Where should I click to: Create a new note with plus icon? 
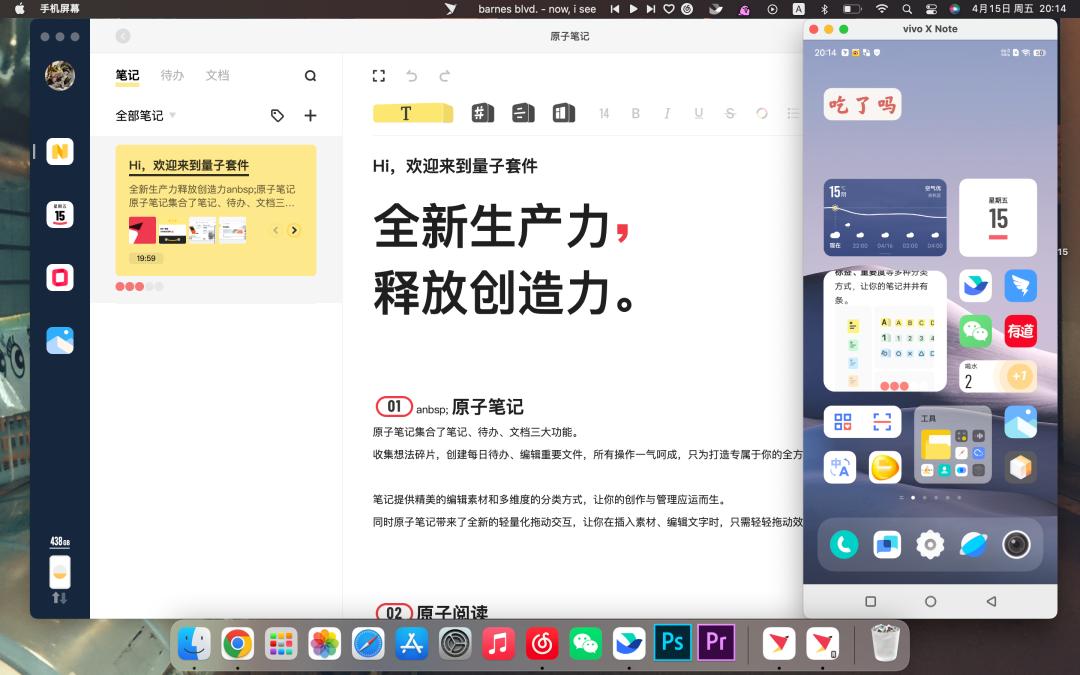[310, 116]
